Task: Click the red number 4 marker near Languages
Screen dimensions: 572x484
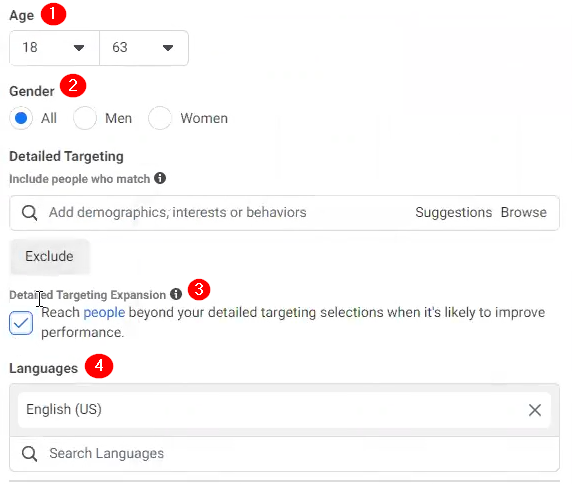Action: point(99,366)
